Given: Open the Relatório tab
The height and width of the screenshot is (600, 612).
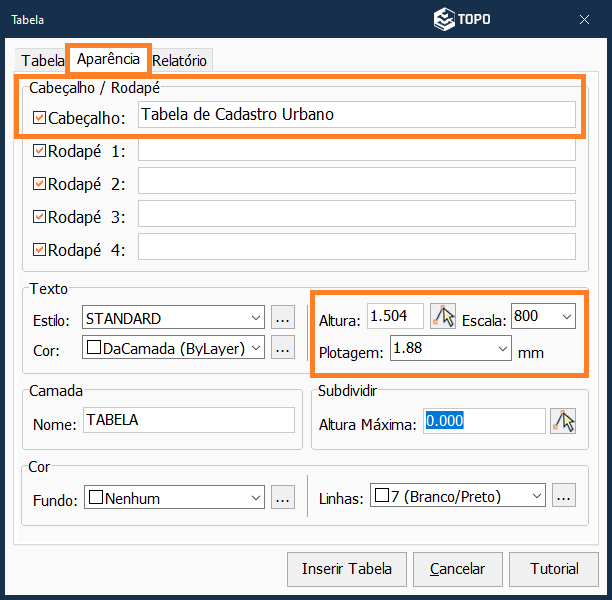Looking at the screenshot, I should [x=180, y=60].
